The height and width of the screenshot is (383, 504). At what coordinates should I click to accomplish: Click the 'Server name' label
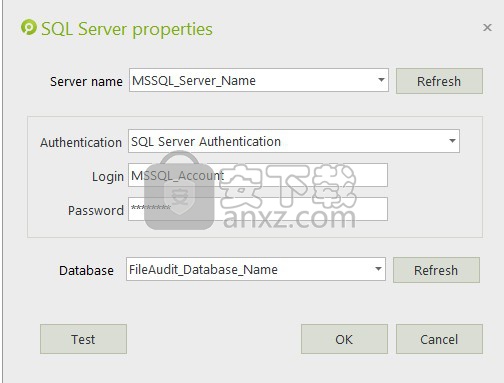86,81
